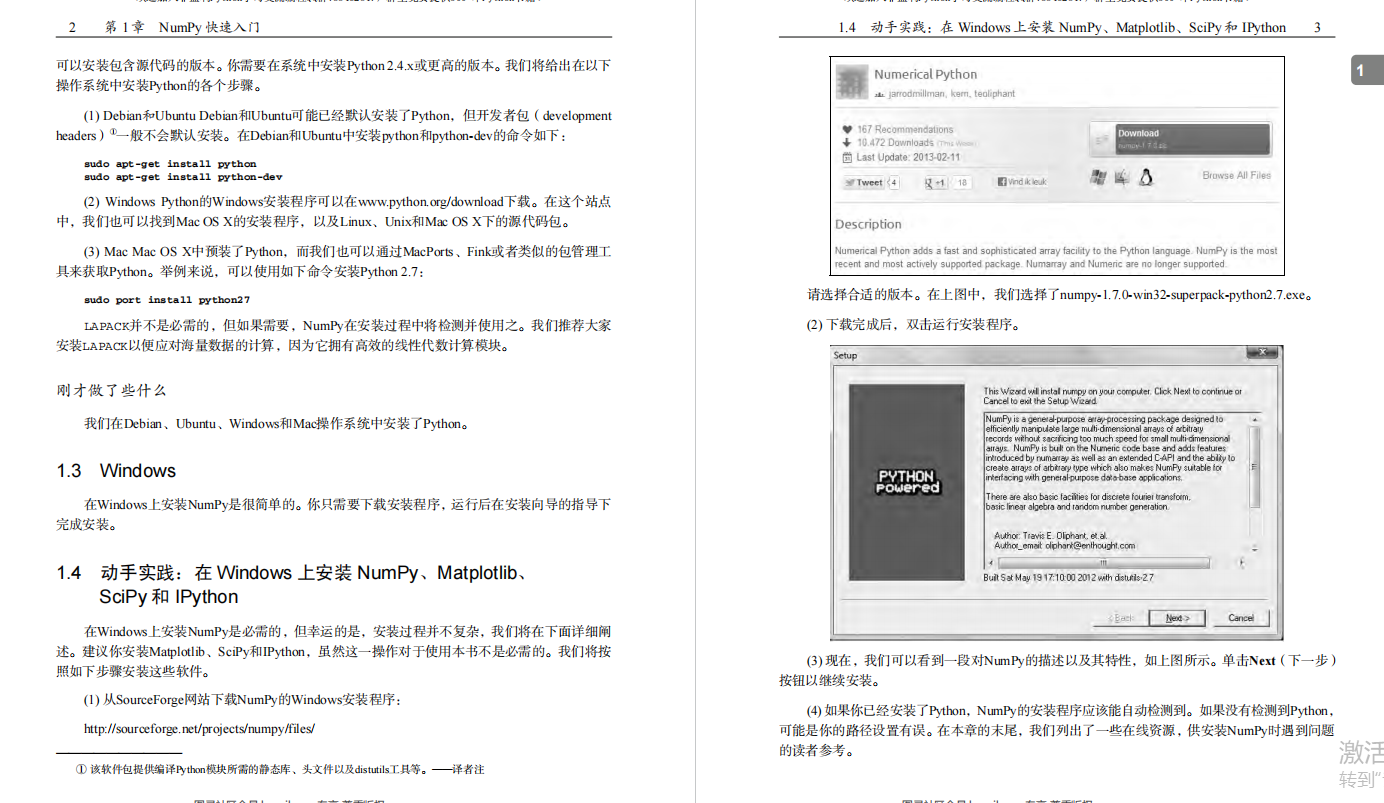Click the 'Setup' title bar text of wizard
This screenshot has width=1384, height=803.
[x=845, y=355]
